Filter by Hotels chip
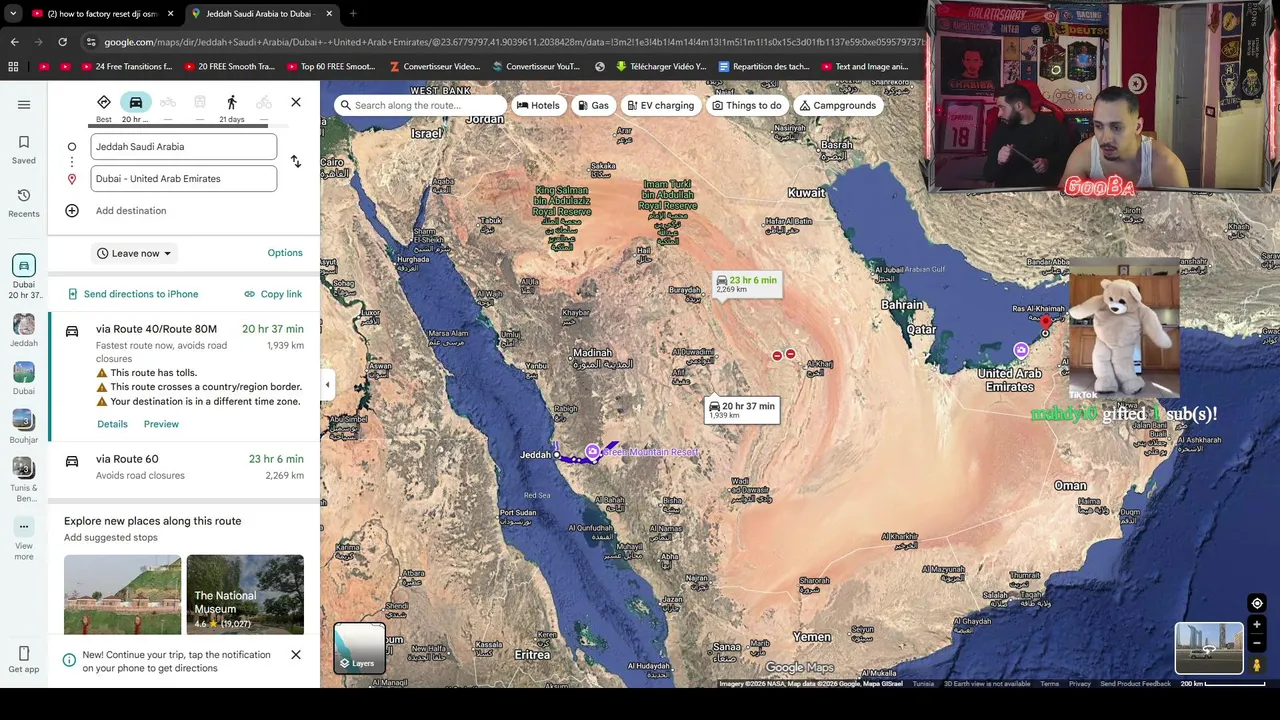 pos(538,105)
